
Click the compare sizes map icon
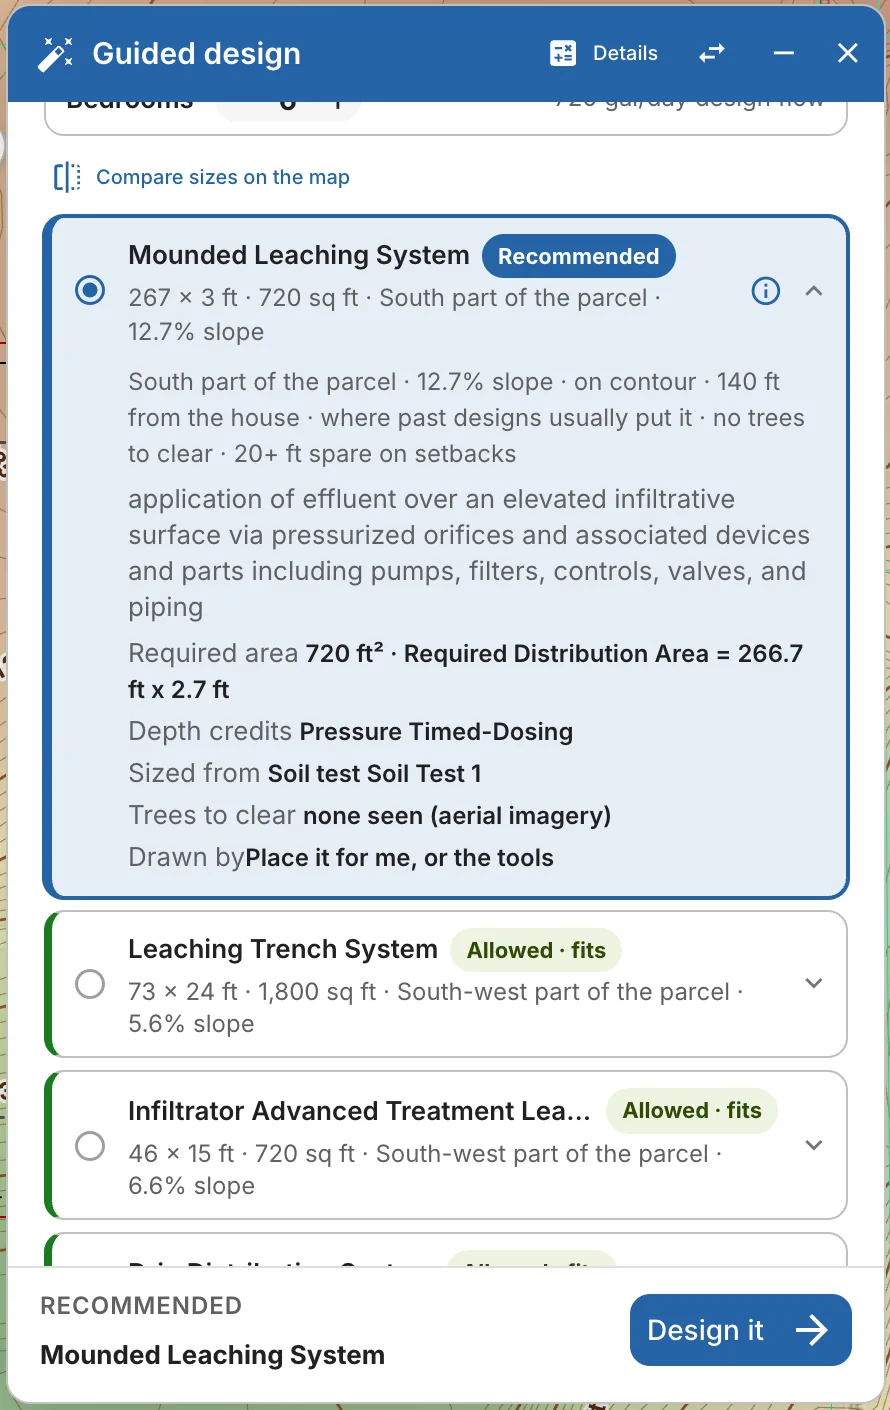tap(67, 177)
